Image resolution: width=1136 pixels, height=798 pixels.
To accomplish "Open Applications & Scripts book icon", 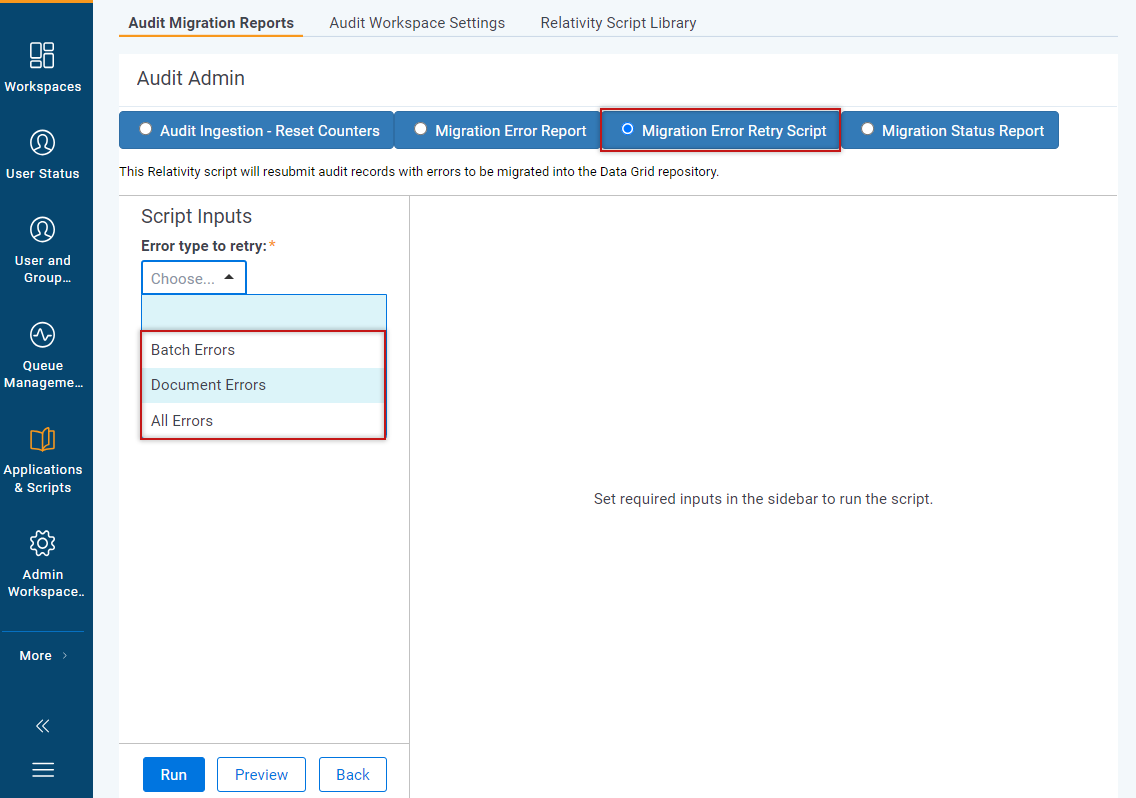I will tap(42, 439).
